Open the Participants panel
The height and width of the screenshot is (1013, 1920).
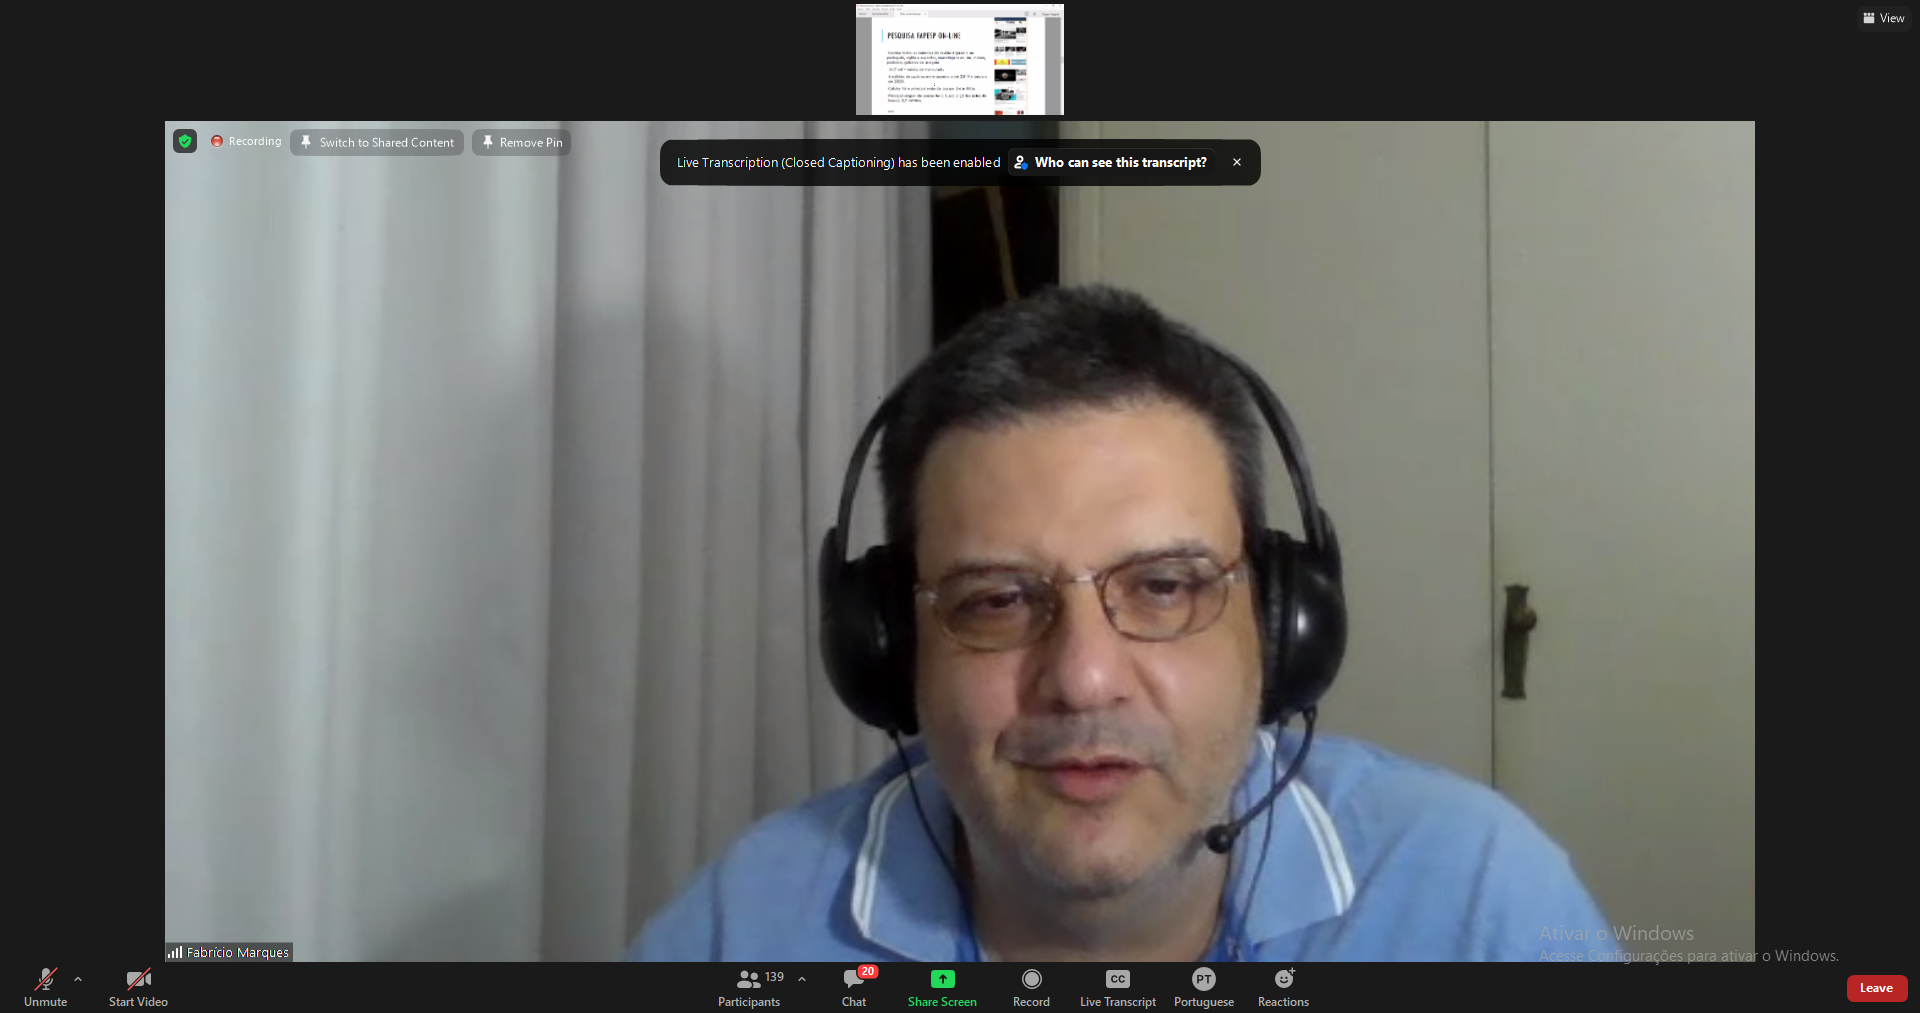749,986
